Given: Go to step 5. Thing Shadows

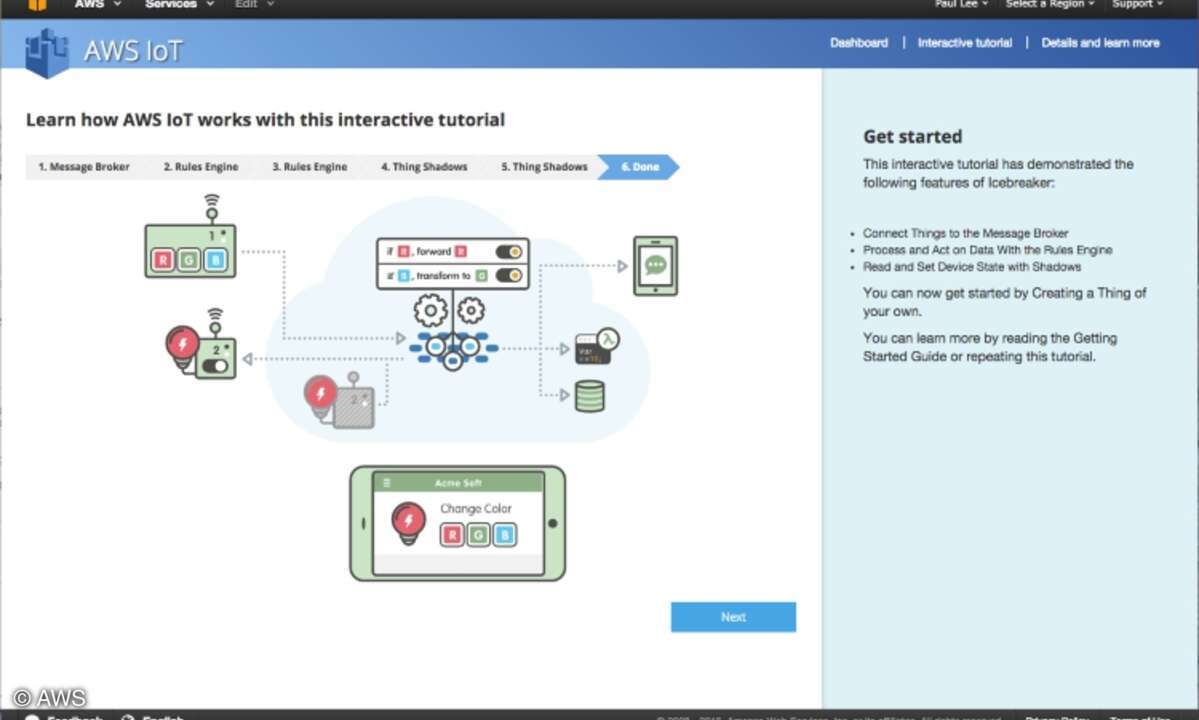Looking at the screenshot, I should (x=544, y=167).
